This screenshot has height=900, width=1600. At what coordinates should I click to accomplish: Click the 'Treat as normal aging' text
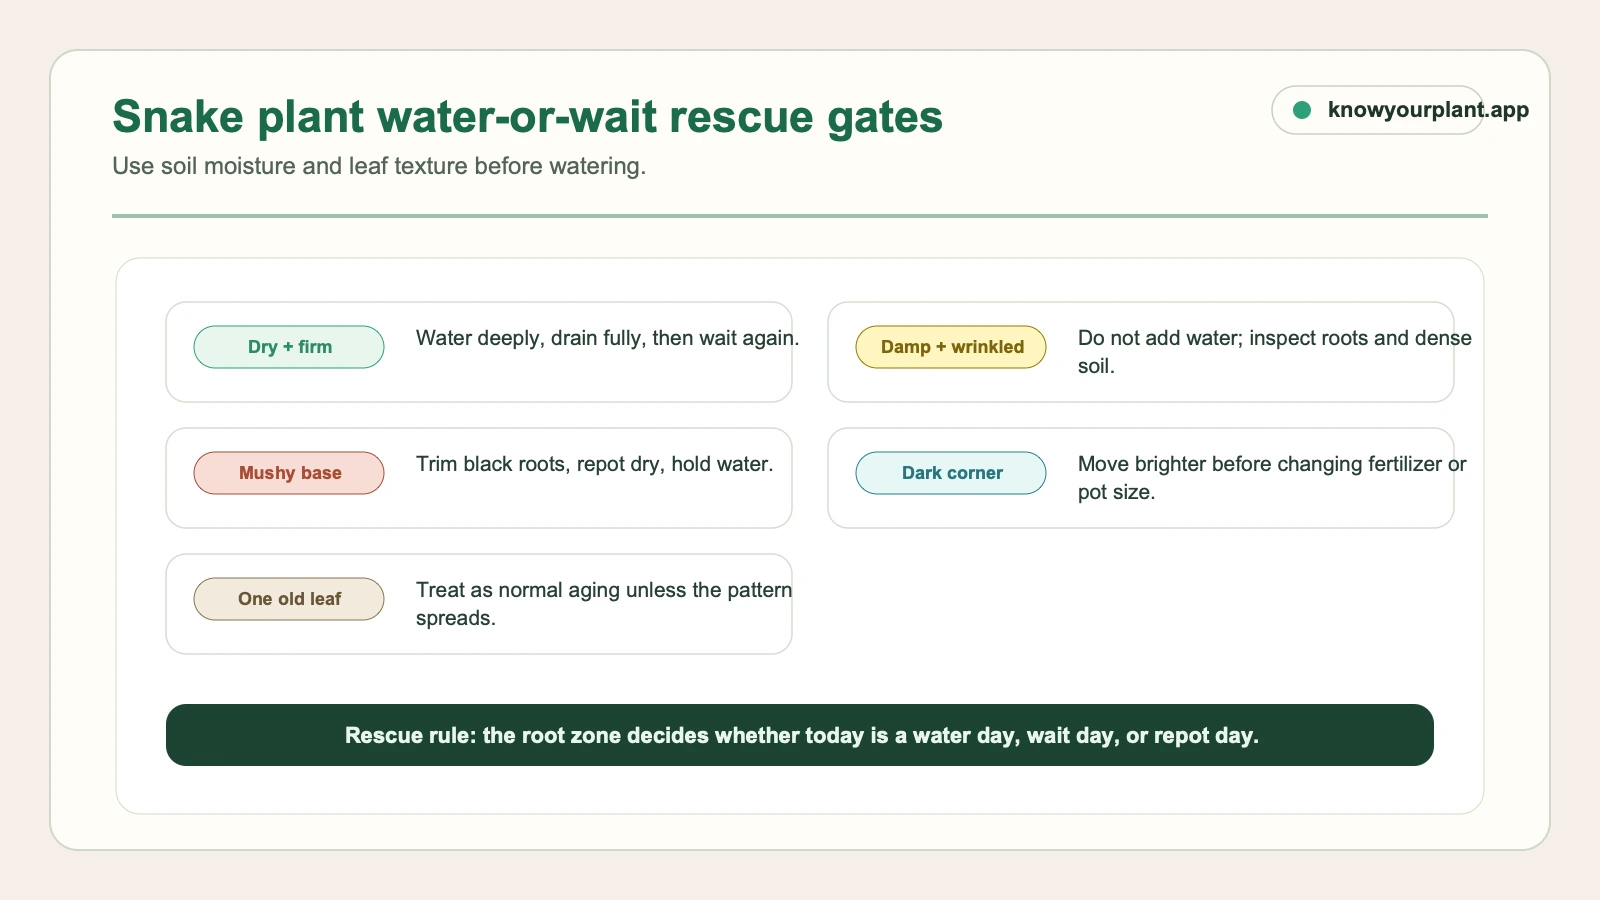point(604,604)
